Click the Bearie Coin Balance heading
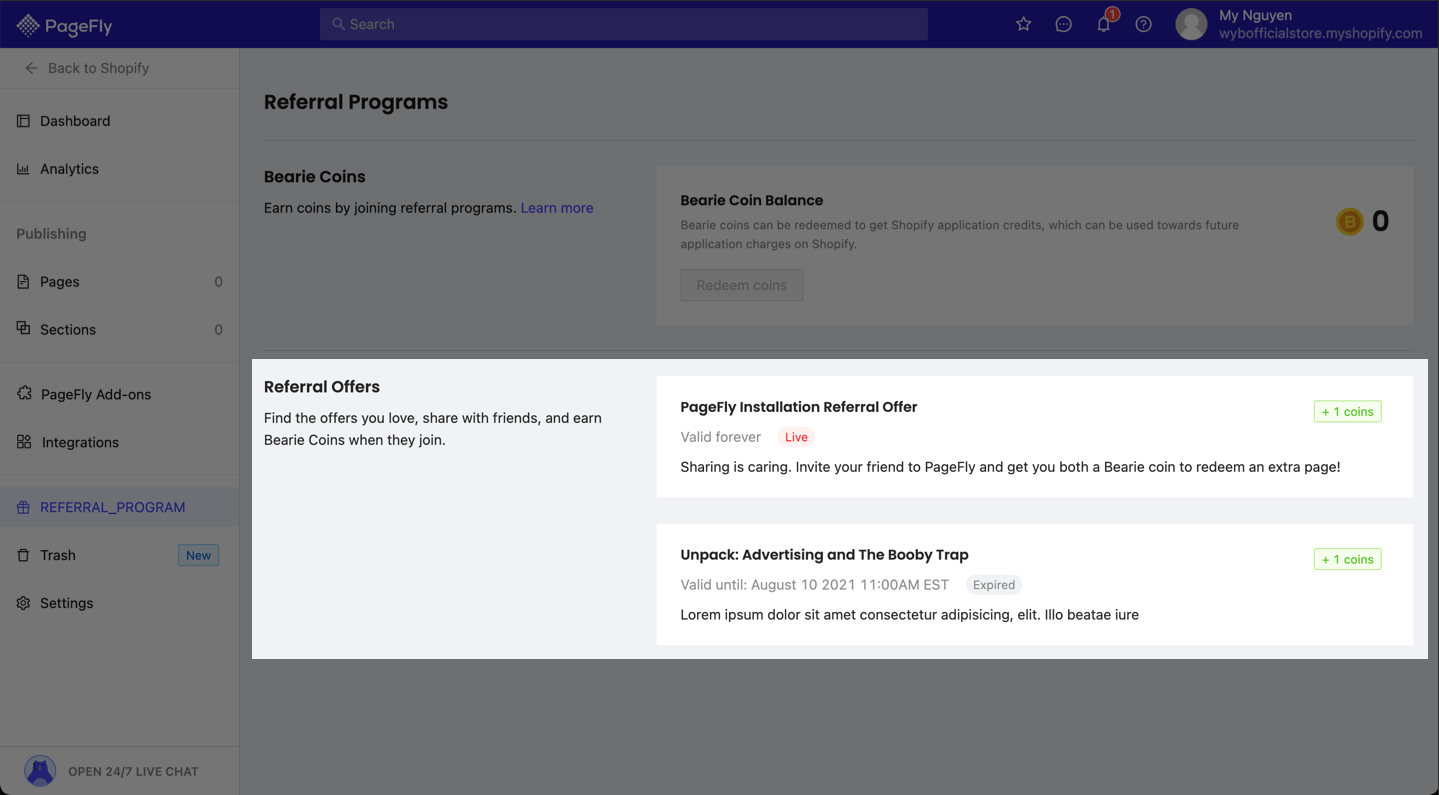This screenshot has width=1439, height=795. point(751,200)
